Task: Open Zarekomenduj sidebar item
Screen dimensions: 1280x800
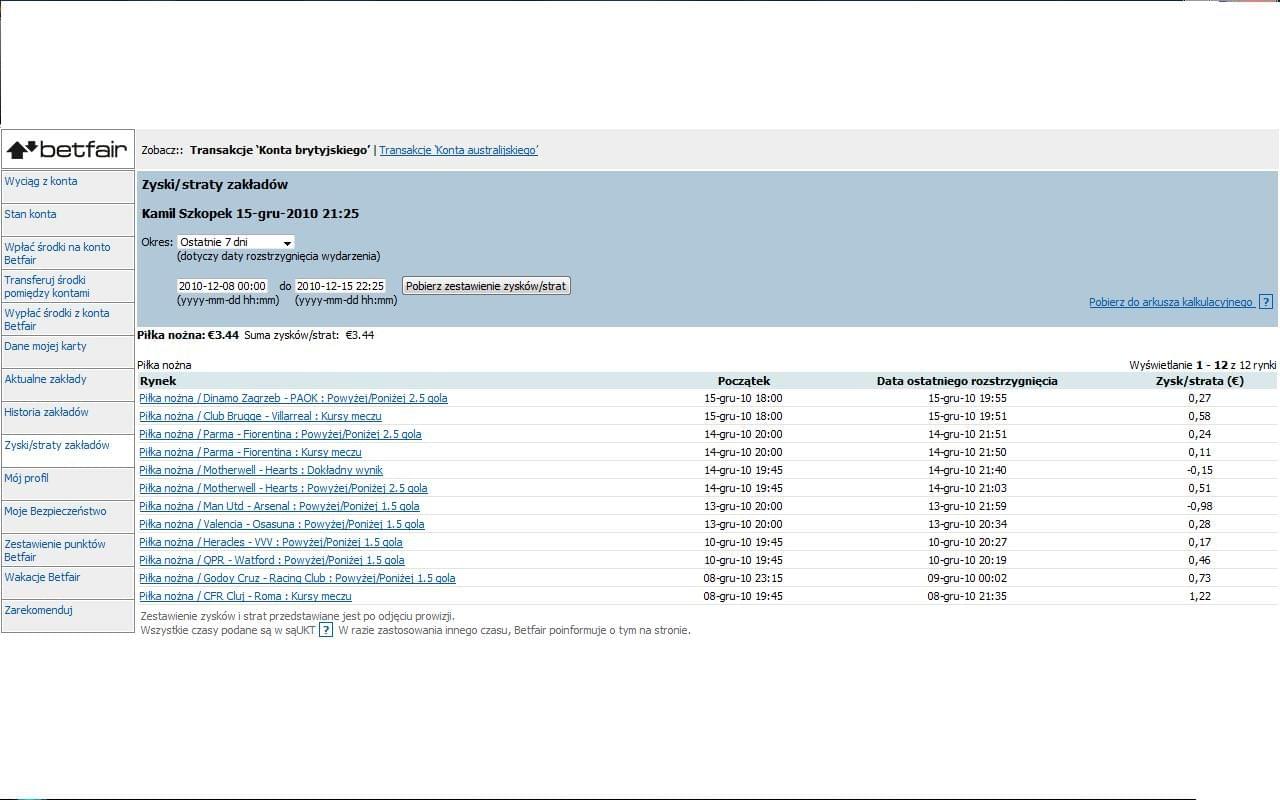Action: pos(38,610)
